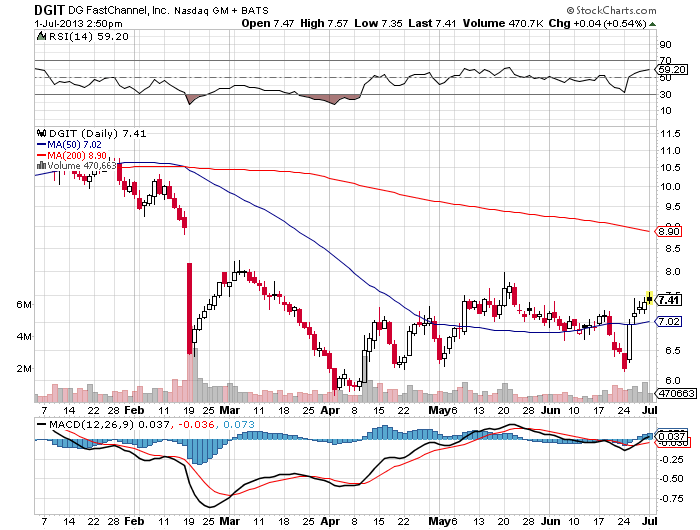Click the 59.20 RSI value tag on the axis

672,70
